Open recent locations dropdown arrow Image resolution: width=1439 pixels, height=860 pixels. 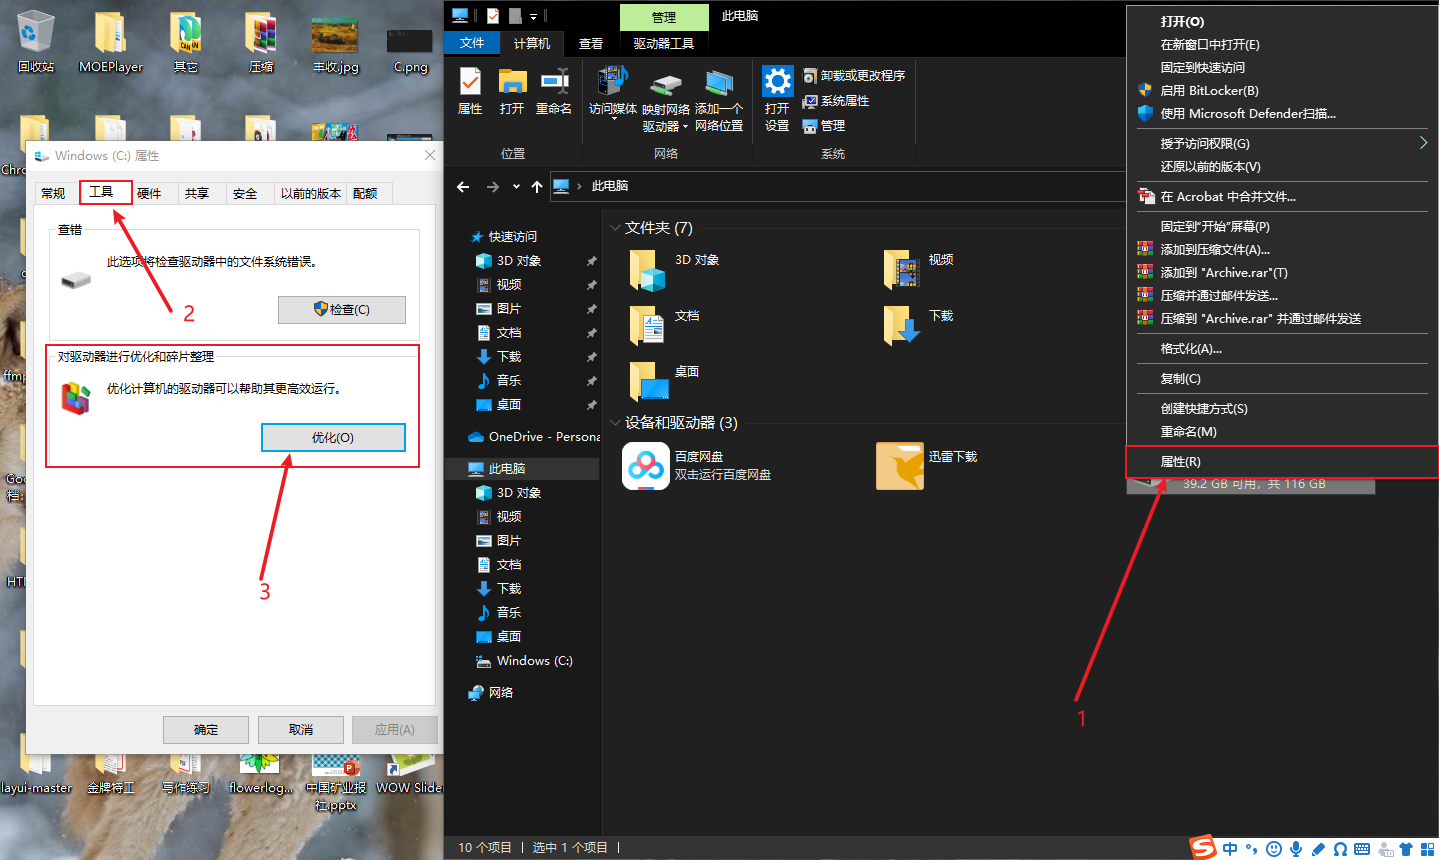click(x=516, y=187)
